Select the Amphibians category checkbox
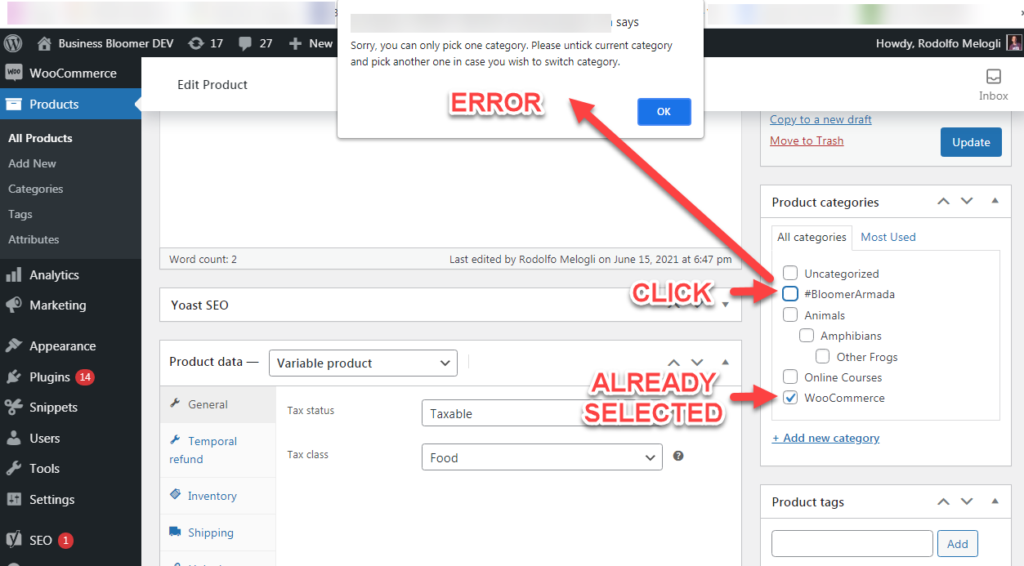Screen dimensions: 1024x566 807,336
